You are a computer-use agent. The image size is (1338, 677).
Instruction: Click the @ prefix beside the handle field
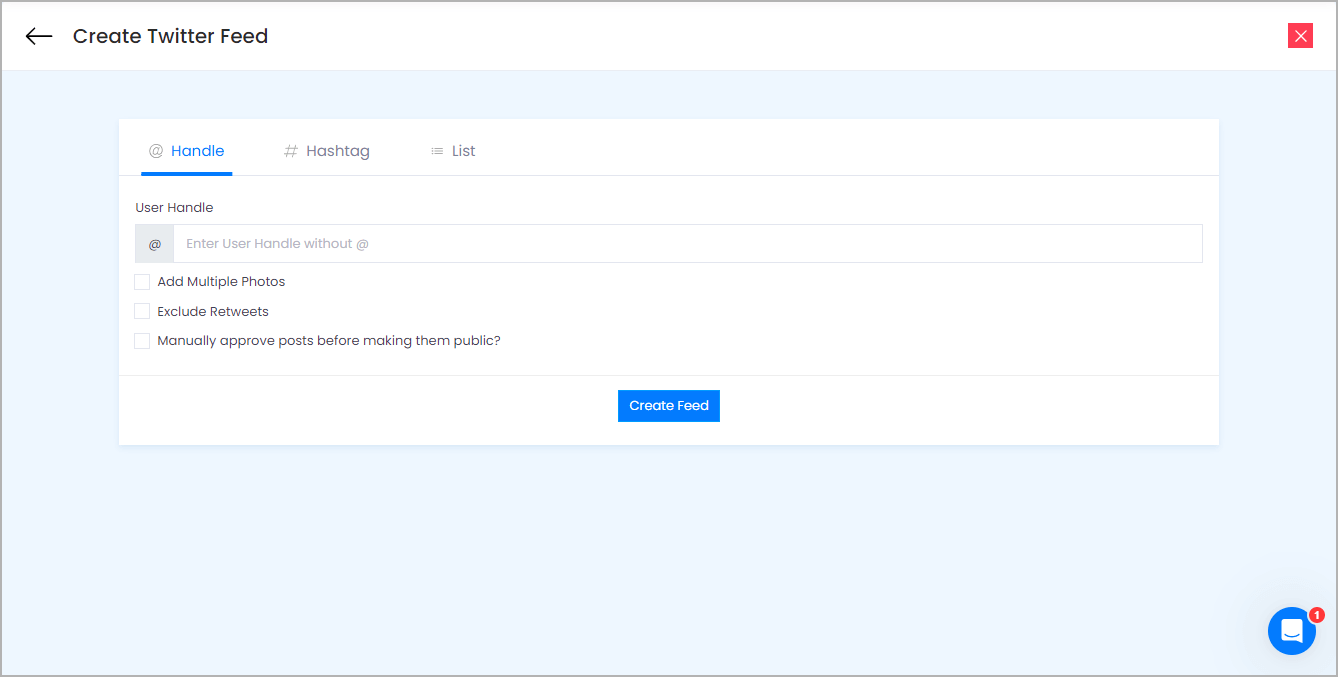[x=155, y=244]
